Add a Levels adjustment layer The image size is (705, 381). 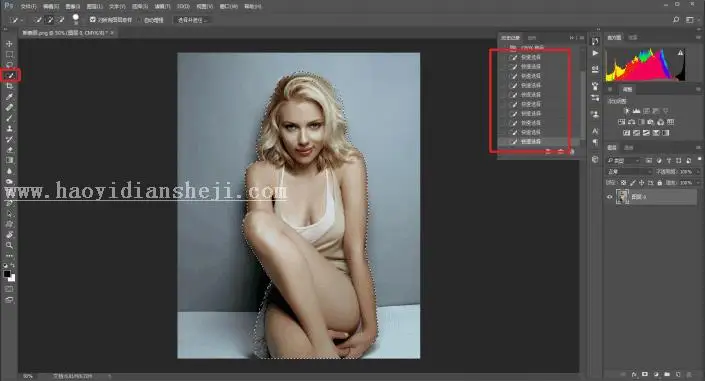637,111
